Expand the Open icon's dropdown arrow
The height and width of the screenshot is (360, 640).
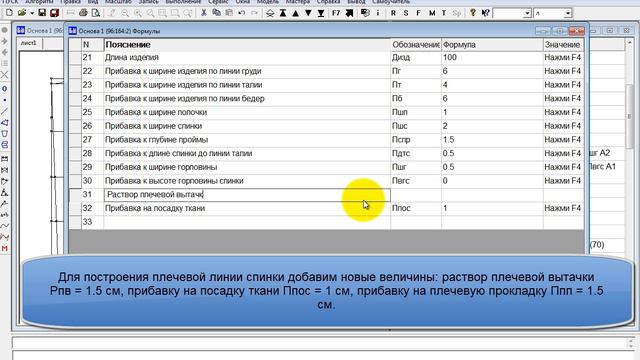[x=32, y=13]
